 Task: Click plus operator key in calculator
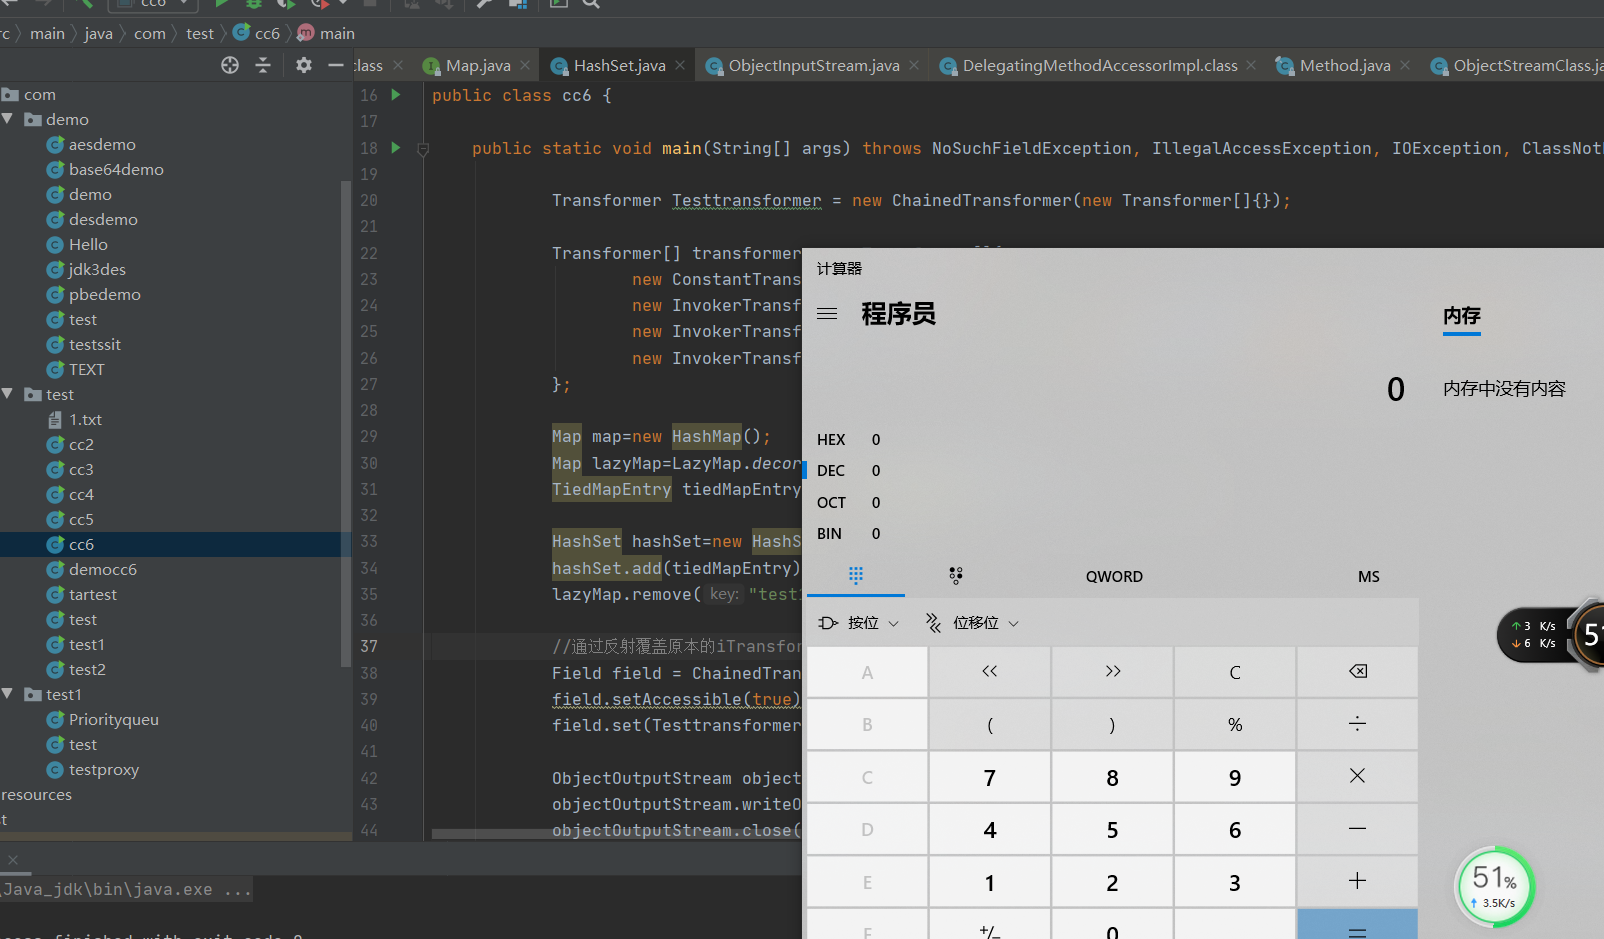point(1357,882)
